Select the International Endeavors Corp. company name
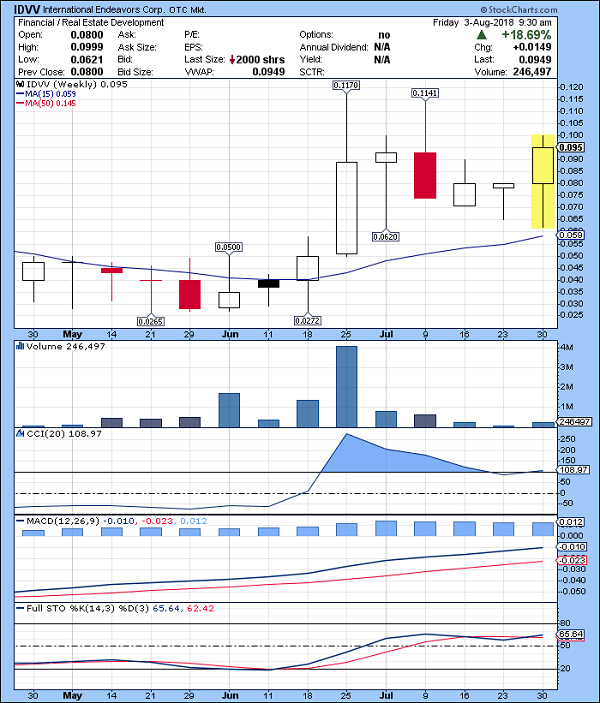The image size is (600, 703). [104, 10]
